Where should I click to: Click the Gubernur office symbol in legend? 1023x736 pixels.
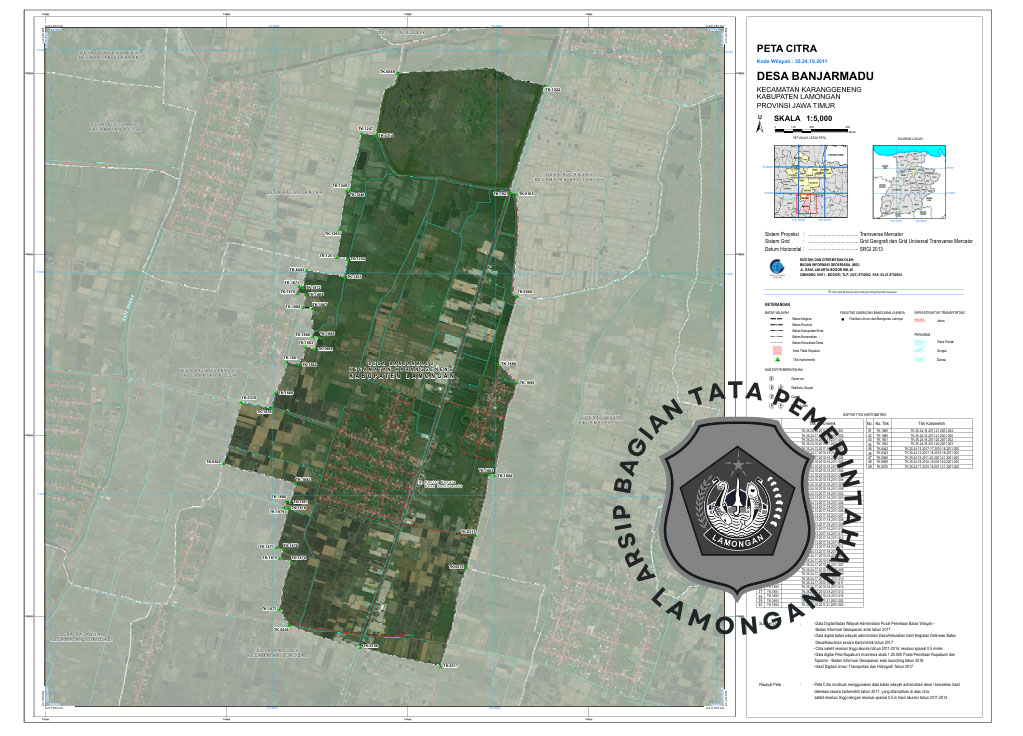pos(772,379)
